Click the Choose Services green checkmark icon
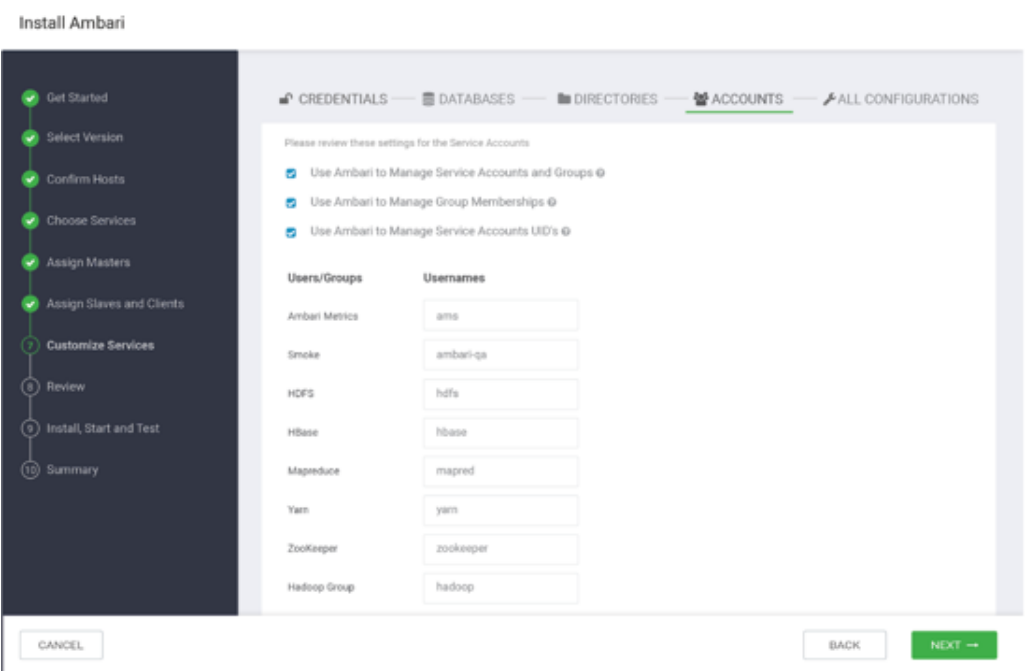 (30, 221)
